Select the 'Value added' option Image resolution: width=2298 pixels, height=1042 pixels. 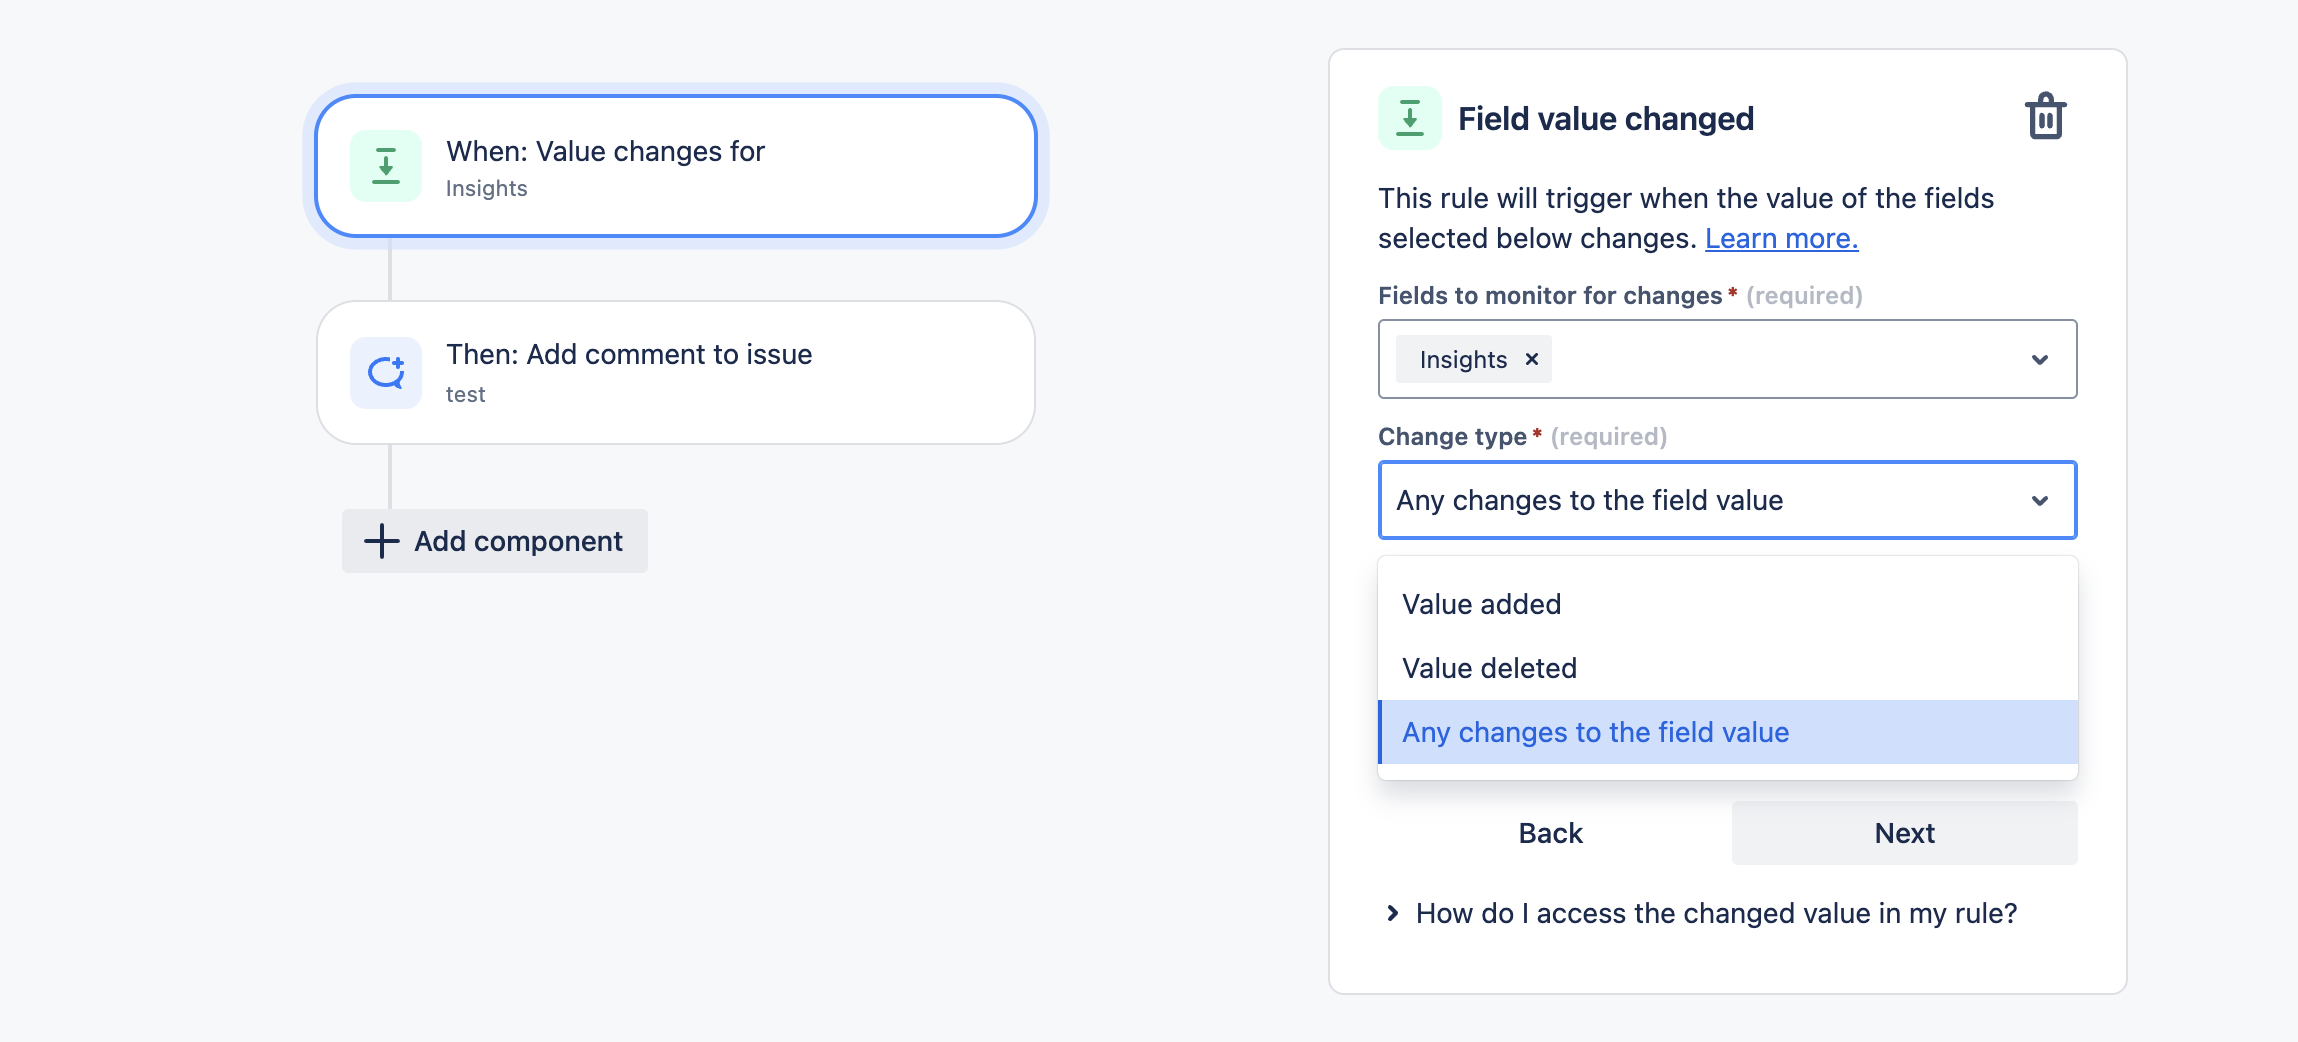point(1482,603)
